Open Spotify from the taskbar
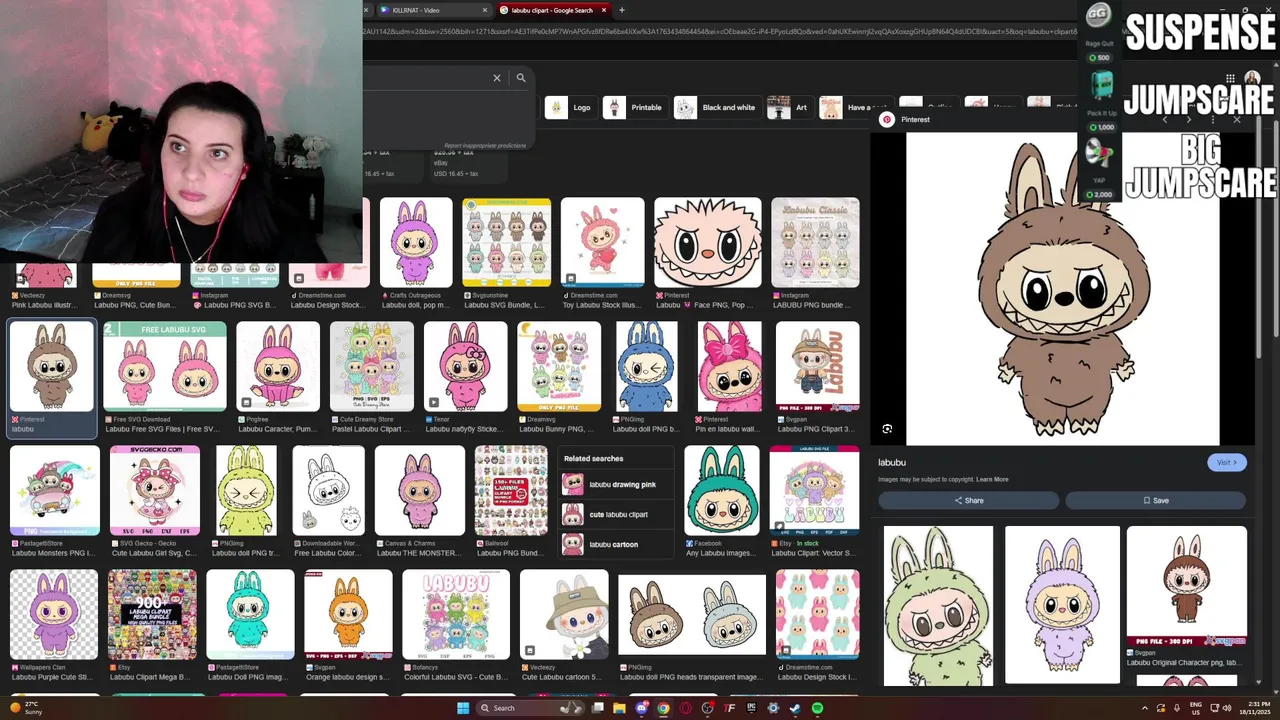 tap(817, 708)
